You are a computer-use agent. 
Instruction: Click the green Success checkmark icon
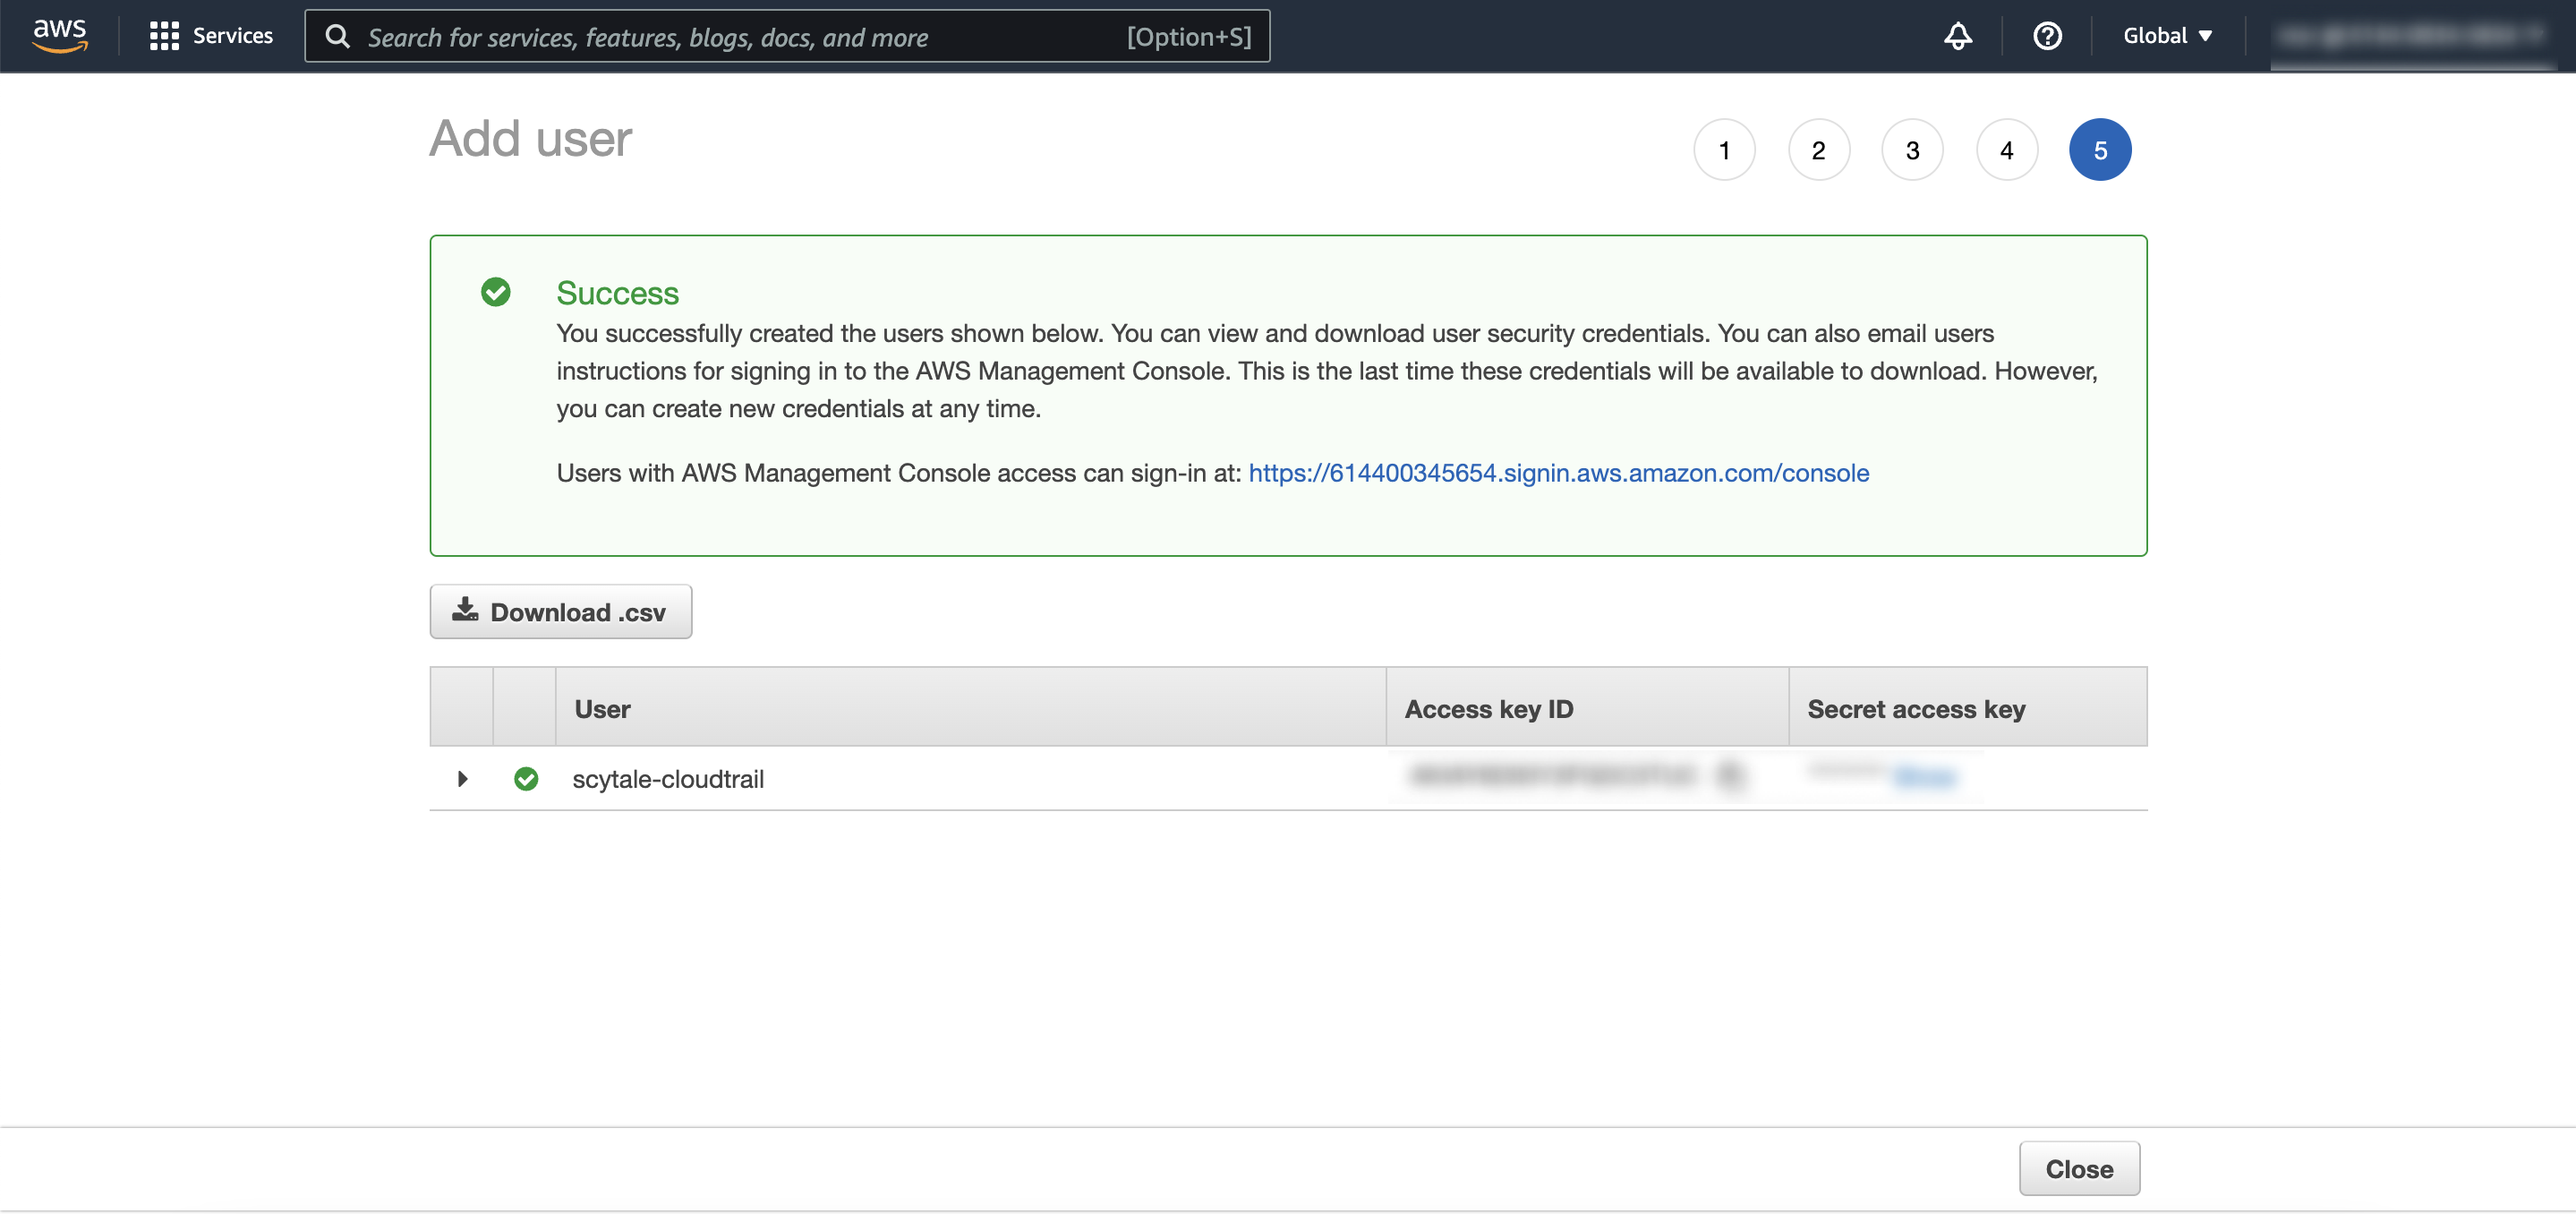pyautogui.click(x=495, y=292)
